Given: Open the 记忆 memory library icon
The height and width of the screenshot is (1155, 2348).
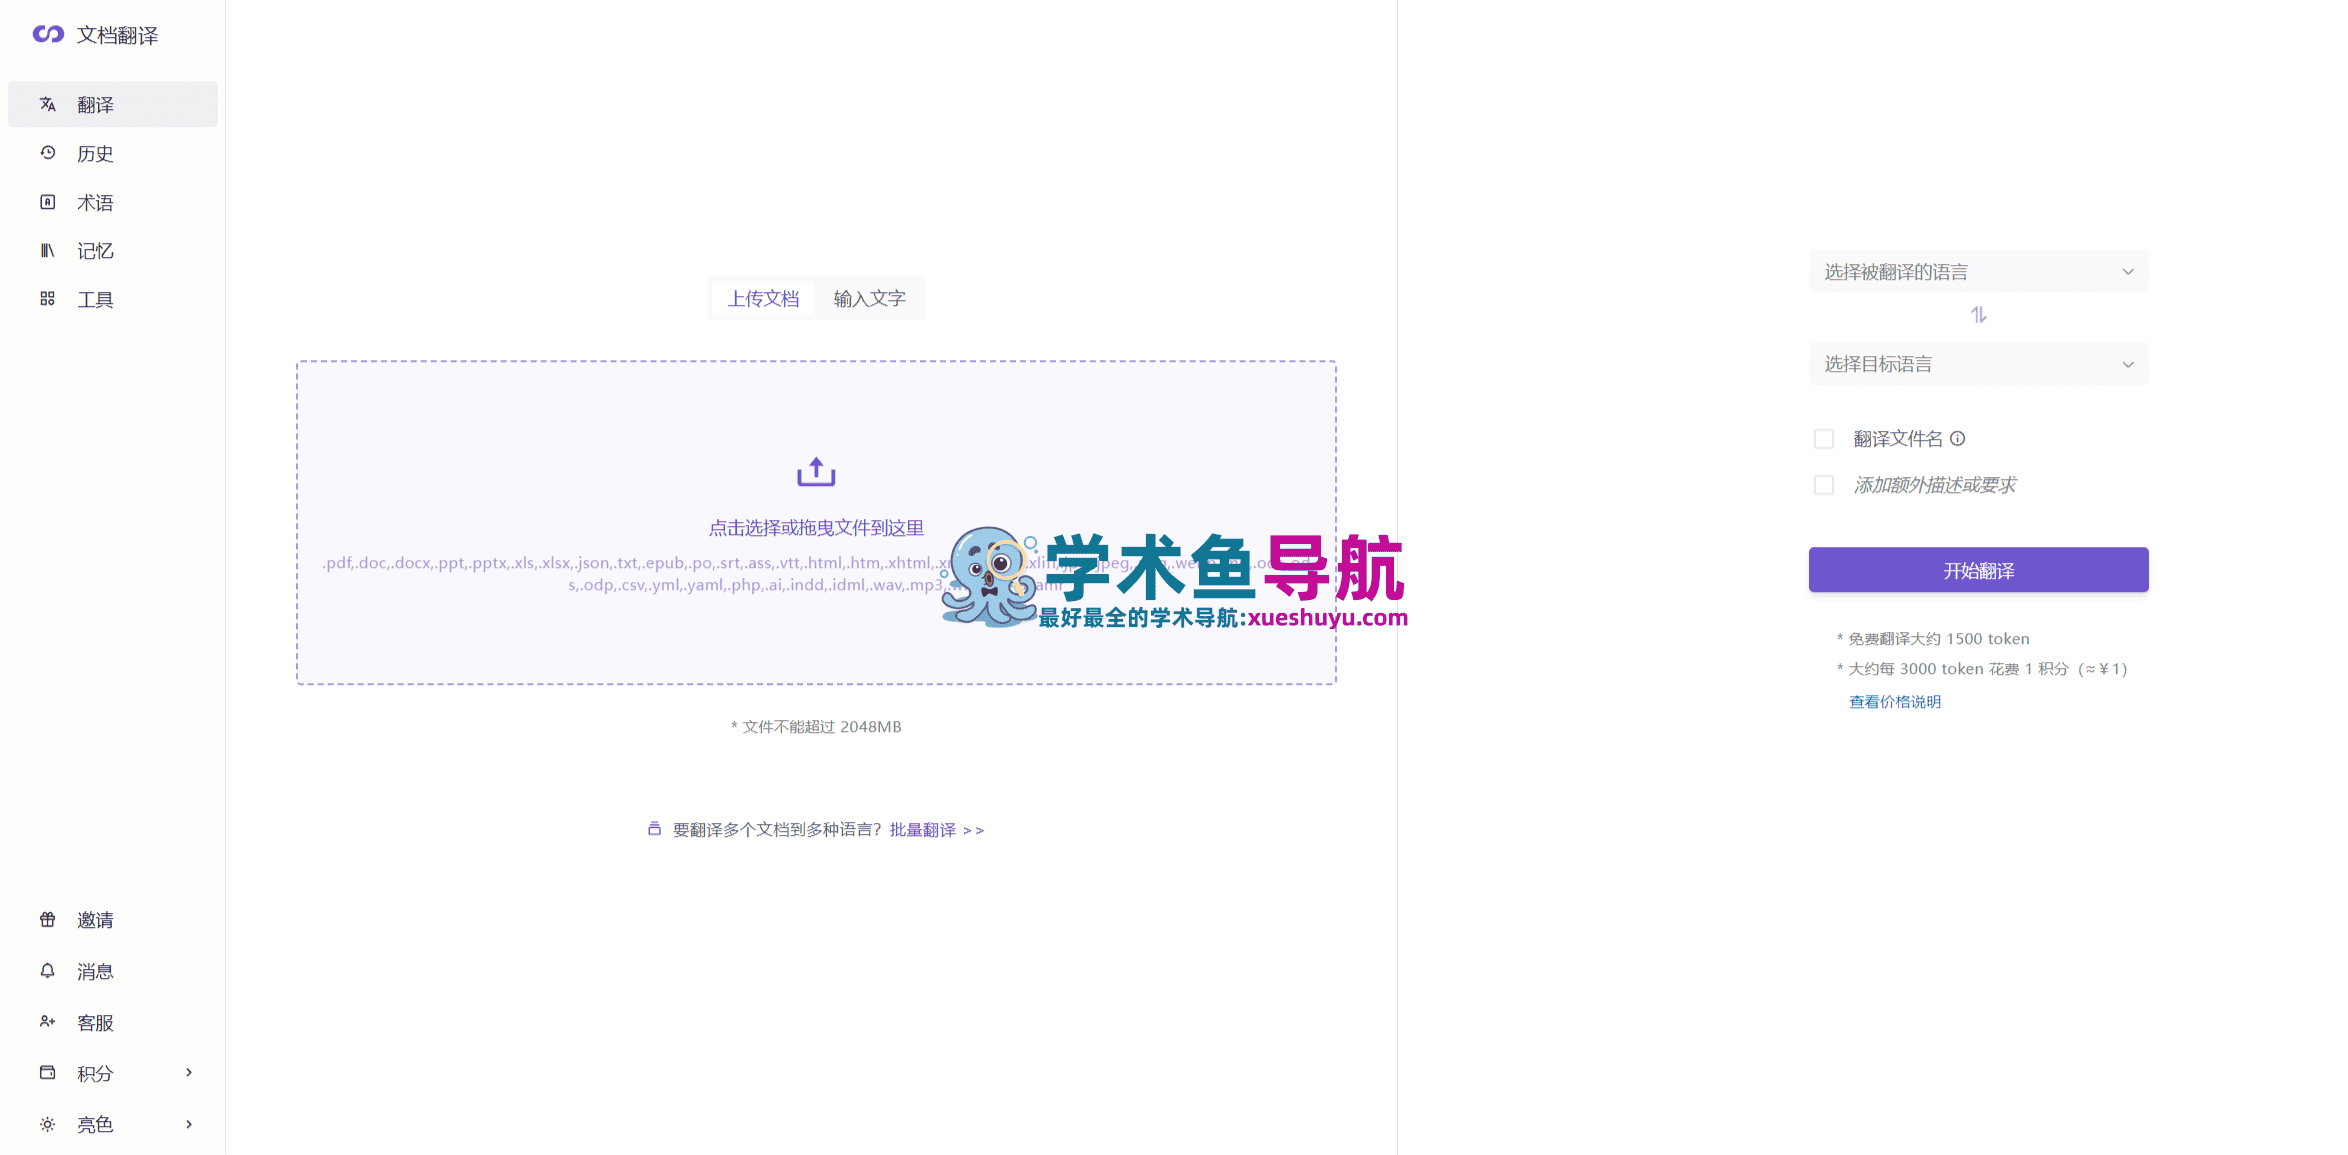Looking at the screenshot, I should pyautogui.click(x=47, y=250).
